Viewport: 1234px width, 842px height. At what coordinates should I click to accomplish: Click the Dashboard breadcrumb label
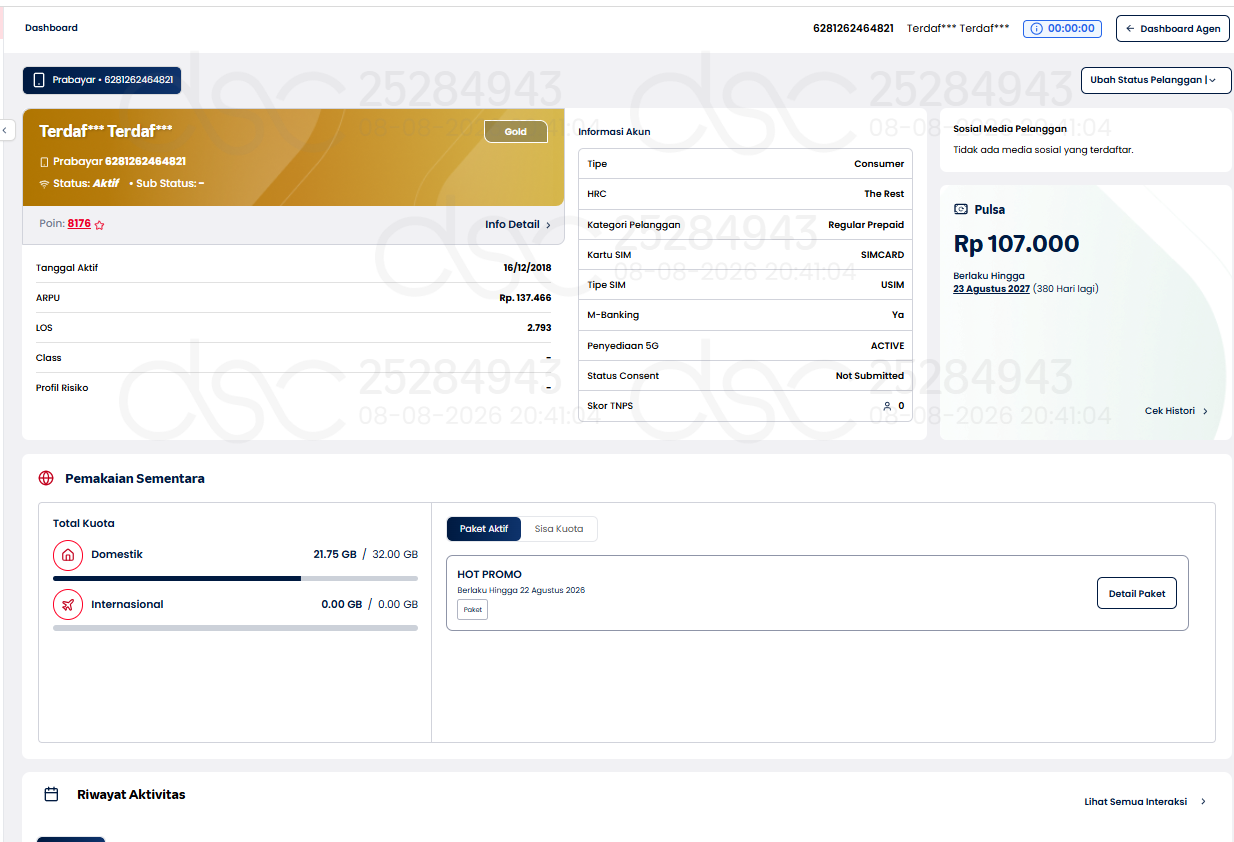tap(51, 28)
